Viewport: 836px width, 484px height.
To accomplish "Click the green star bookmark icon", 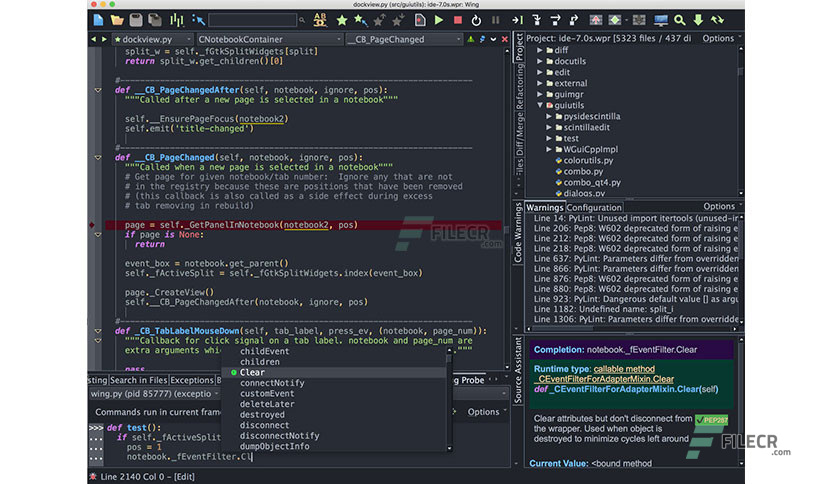I will tap(342, 20).
